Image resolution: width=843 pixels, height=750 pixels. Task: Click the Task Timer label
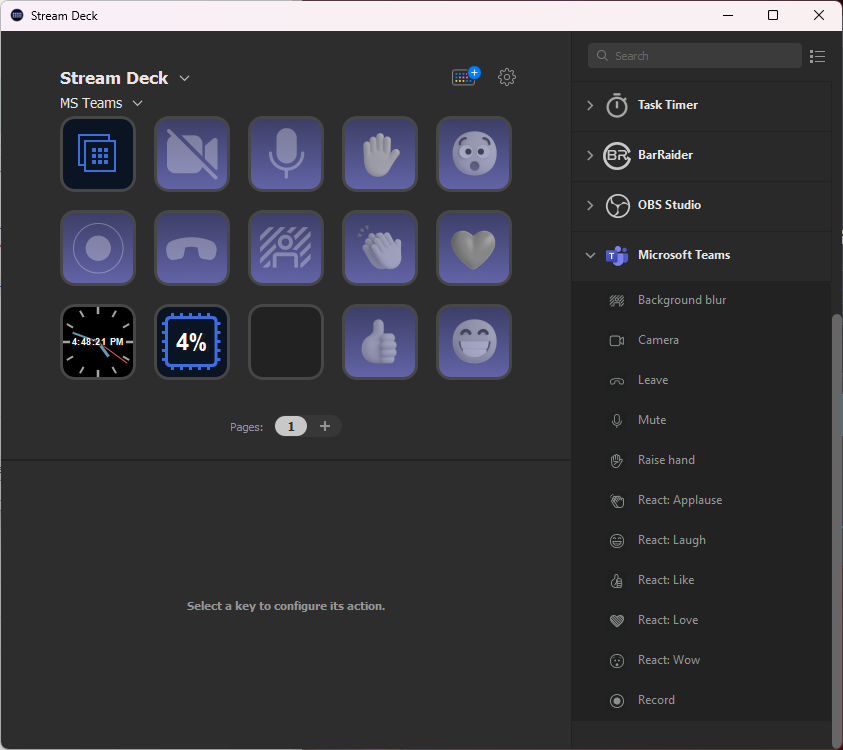[x=668, y=105]
